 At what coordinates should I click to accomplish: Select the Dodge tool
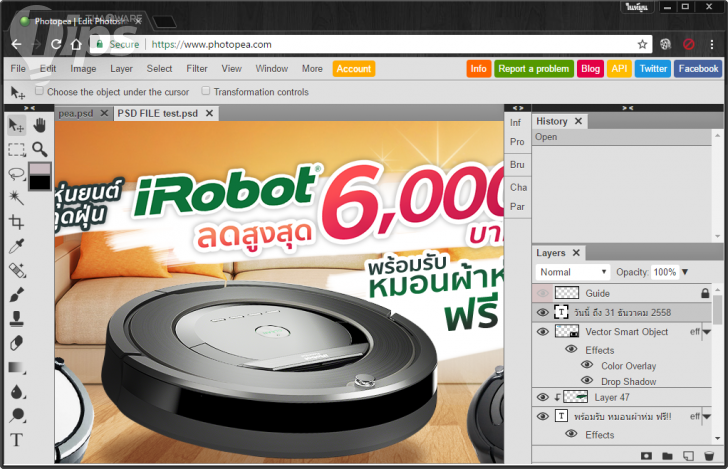pyautogui.click(x=17, y=415)
